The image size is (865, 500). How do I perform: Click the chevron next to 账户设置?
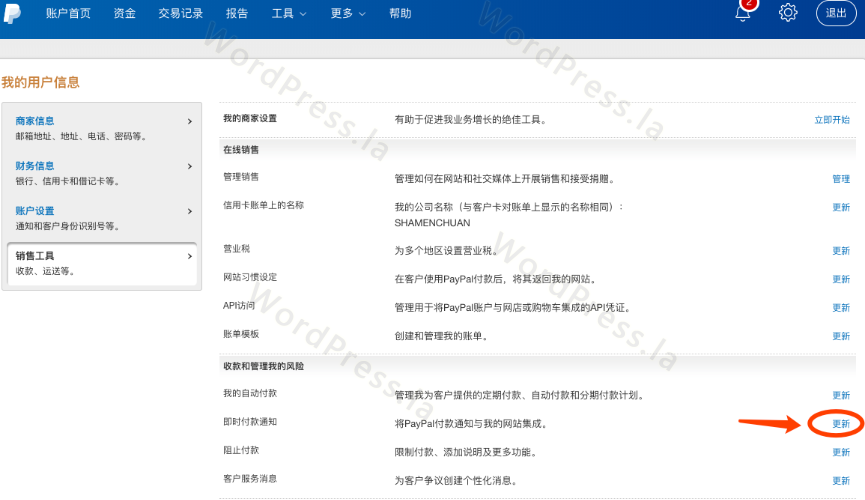pos(190,211)
